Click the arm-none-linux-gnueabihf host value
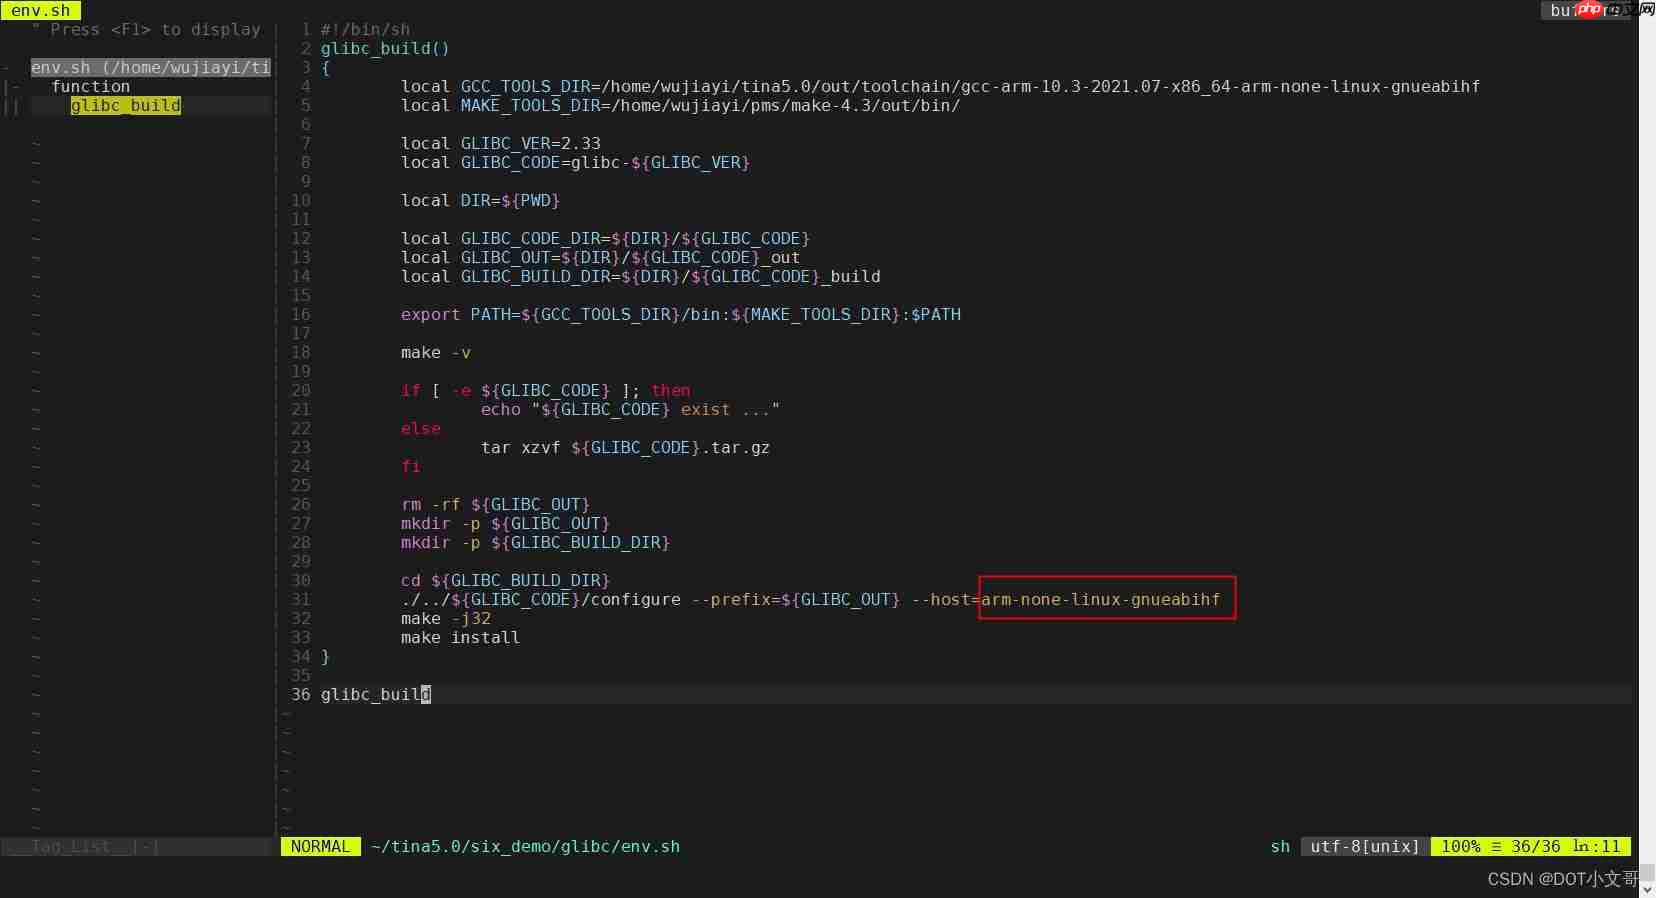 point(1100,599)
